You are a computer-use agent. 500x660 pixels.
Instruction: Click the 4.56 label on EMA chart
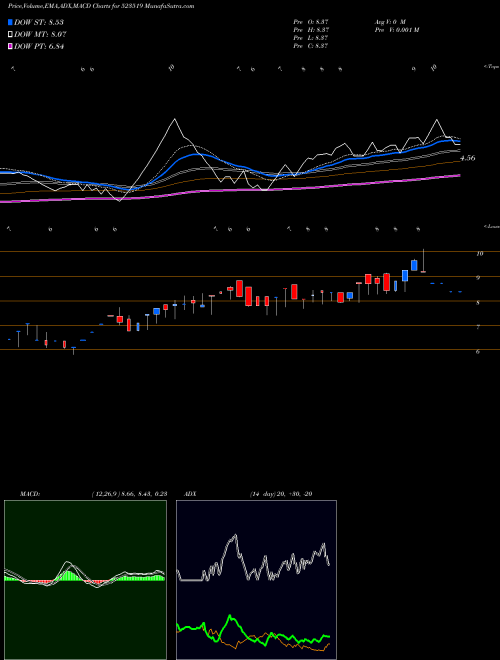click(x=468, y=158)
